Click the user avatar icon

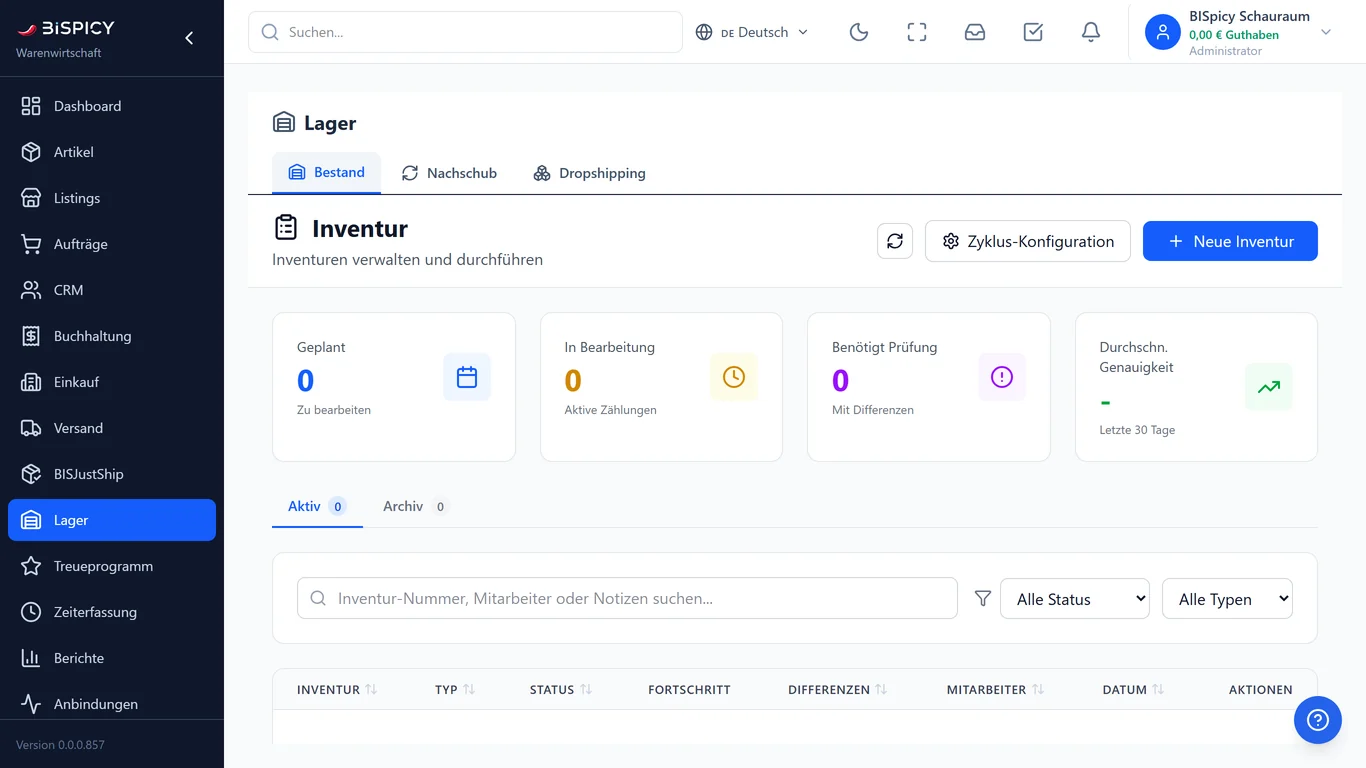1162,32
